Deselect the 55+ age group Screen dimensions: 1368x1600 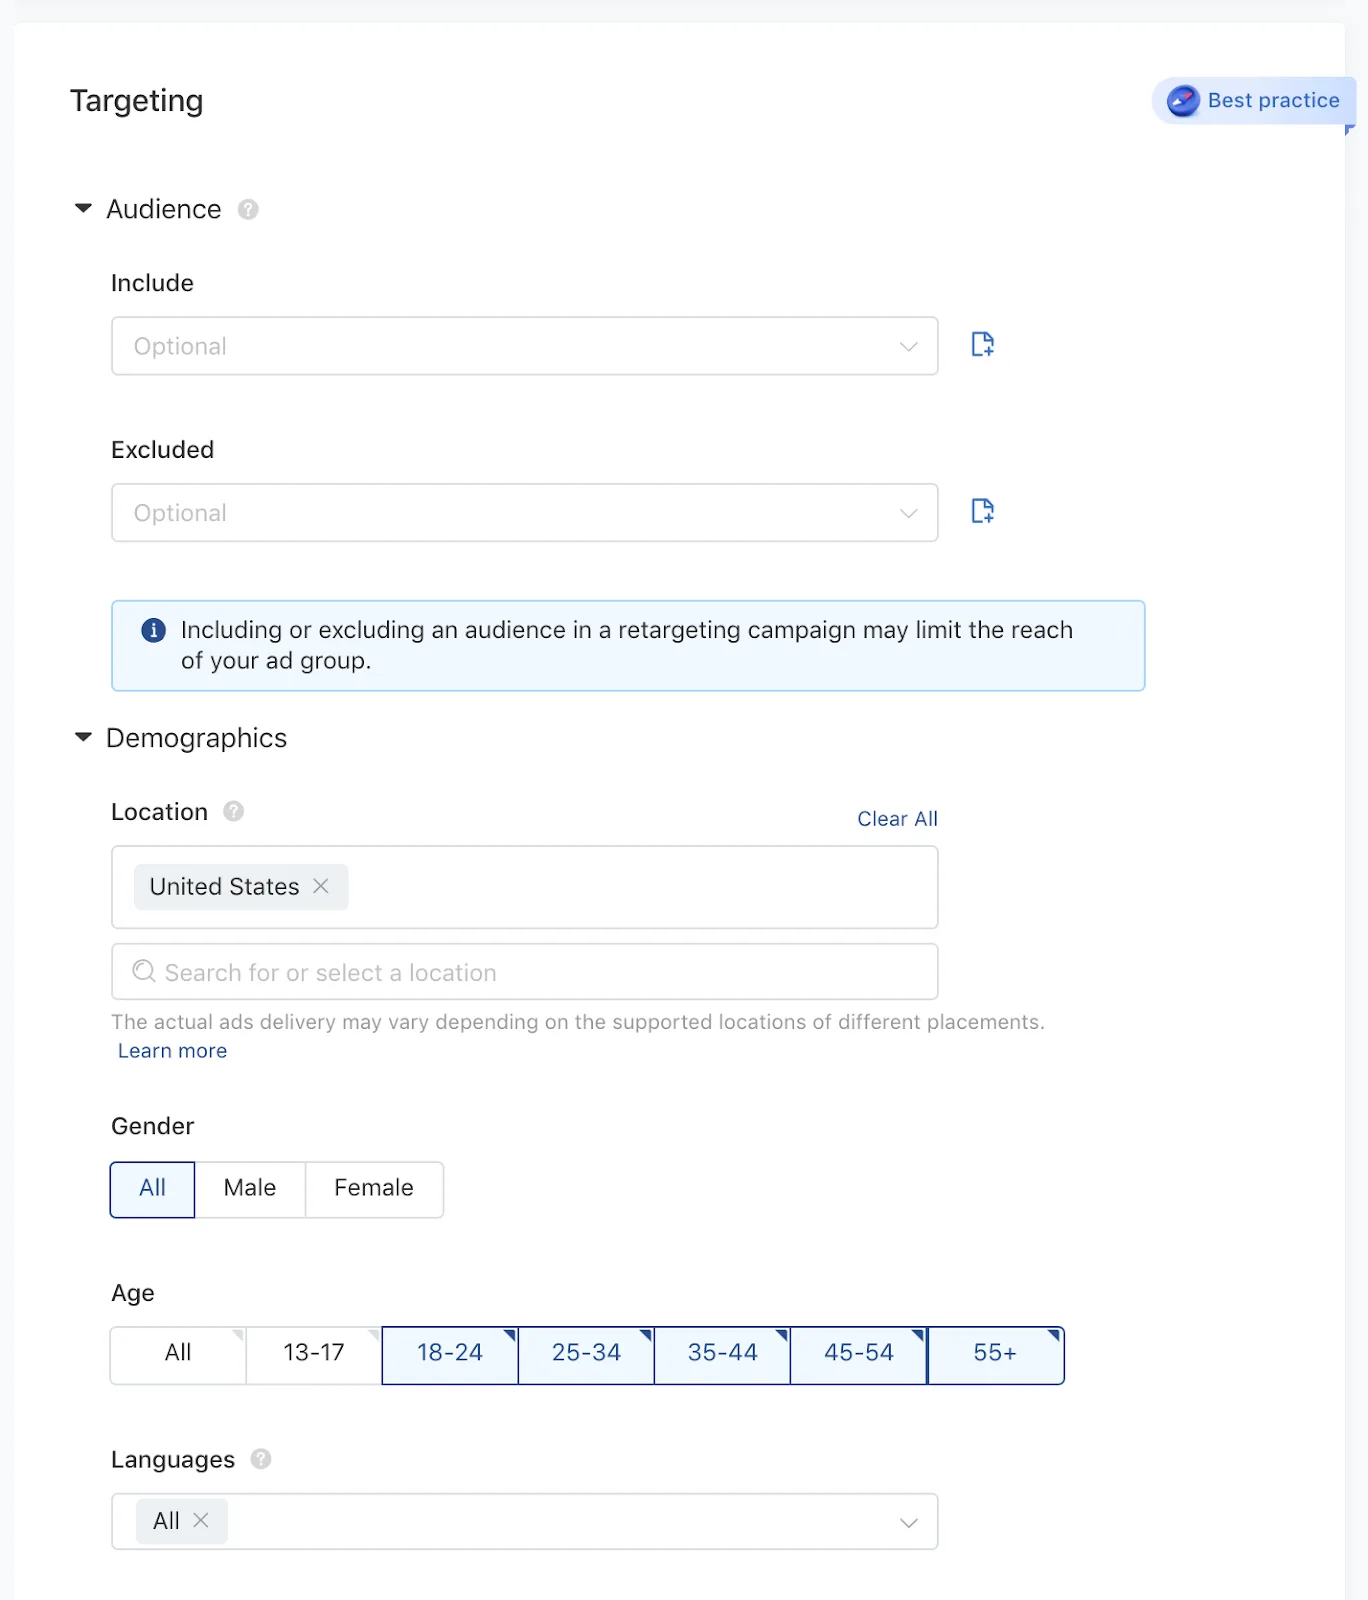tap(994, 1353)
